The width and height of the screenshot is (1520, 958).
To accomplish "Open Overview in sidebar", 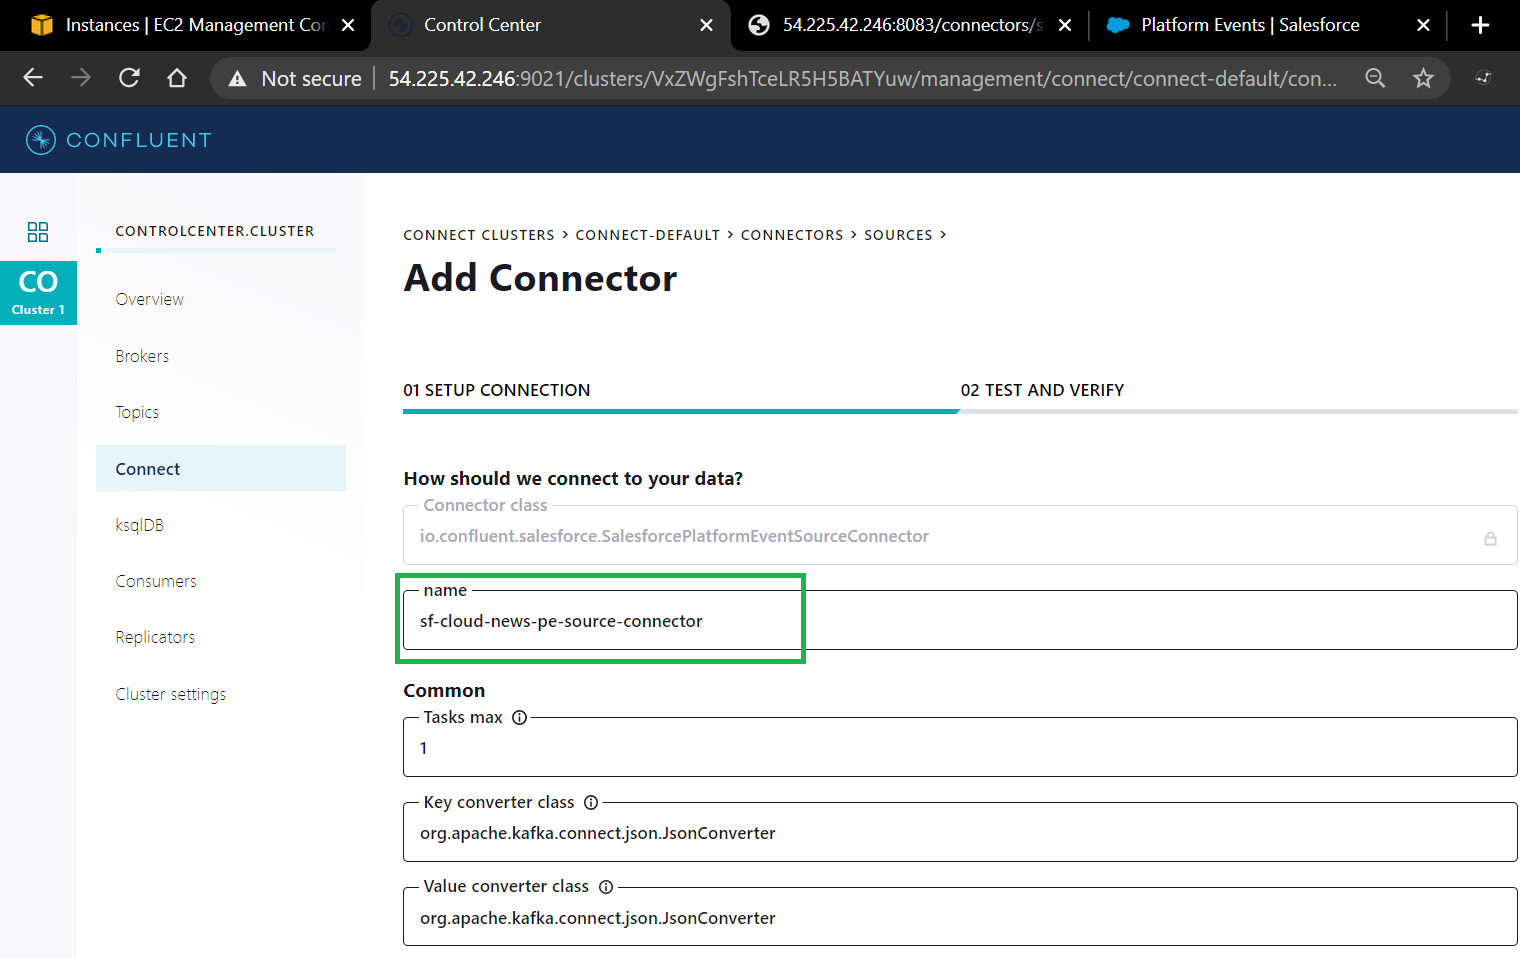I will tap(149, 299).
